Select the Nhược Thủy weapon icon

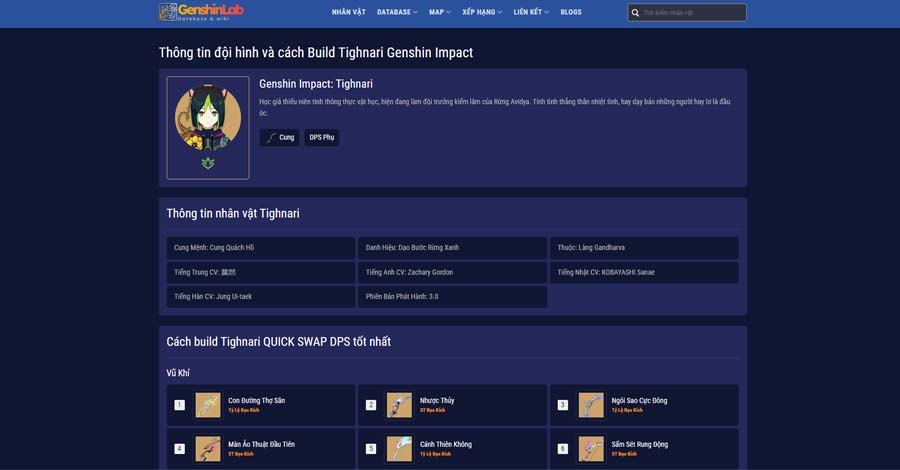click(x=399, y=405)
